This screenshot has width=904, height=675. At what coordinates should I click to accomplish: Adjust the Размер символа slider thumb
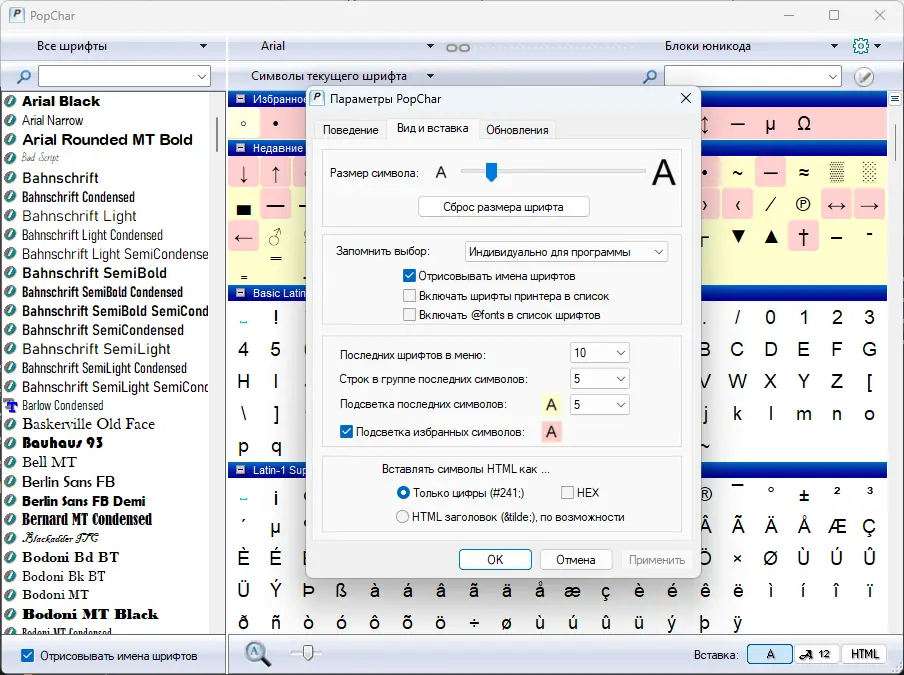pyautogui.click(x=491, y=172)
